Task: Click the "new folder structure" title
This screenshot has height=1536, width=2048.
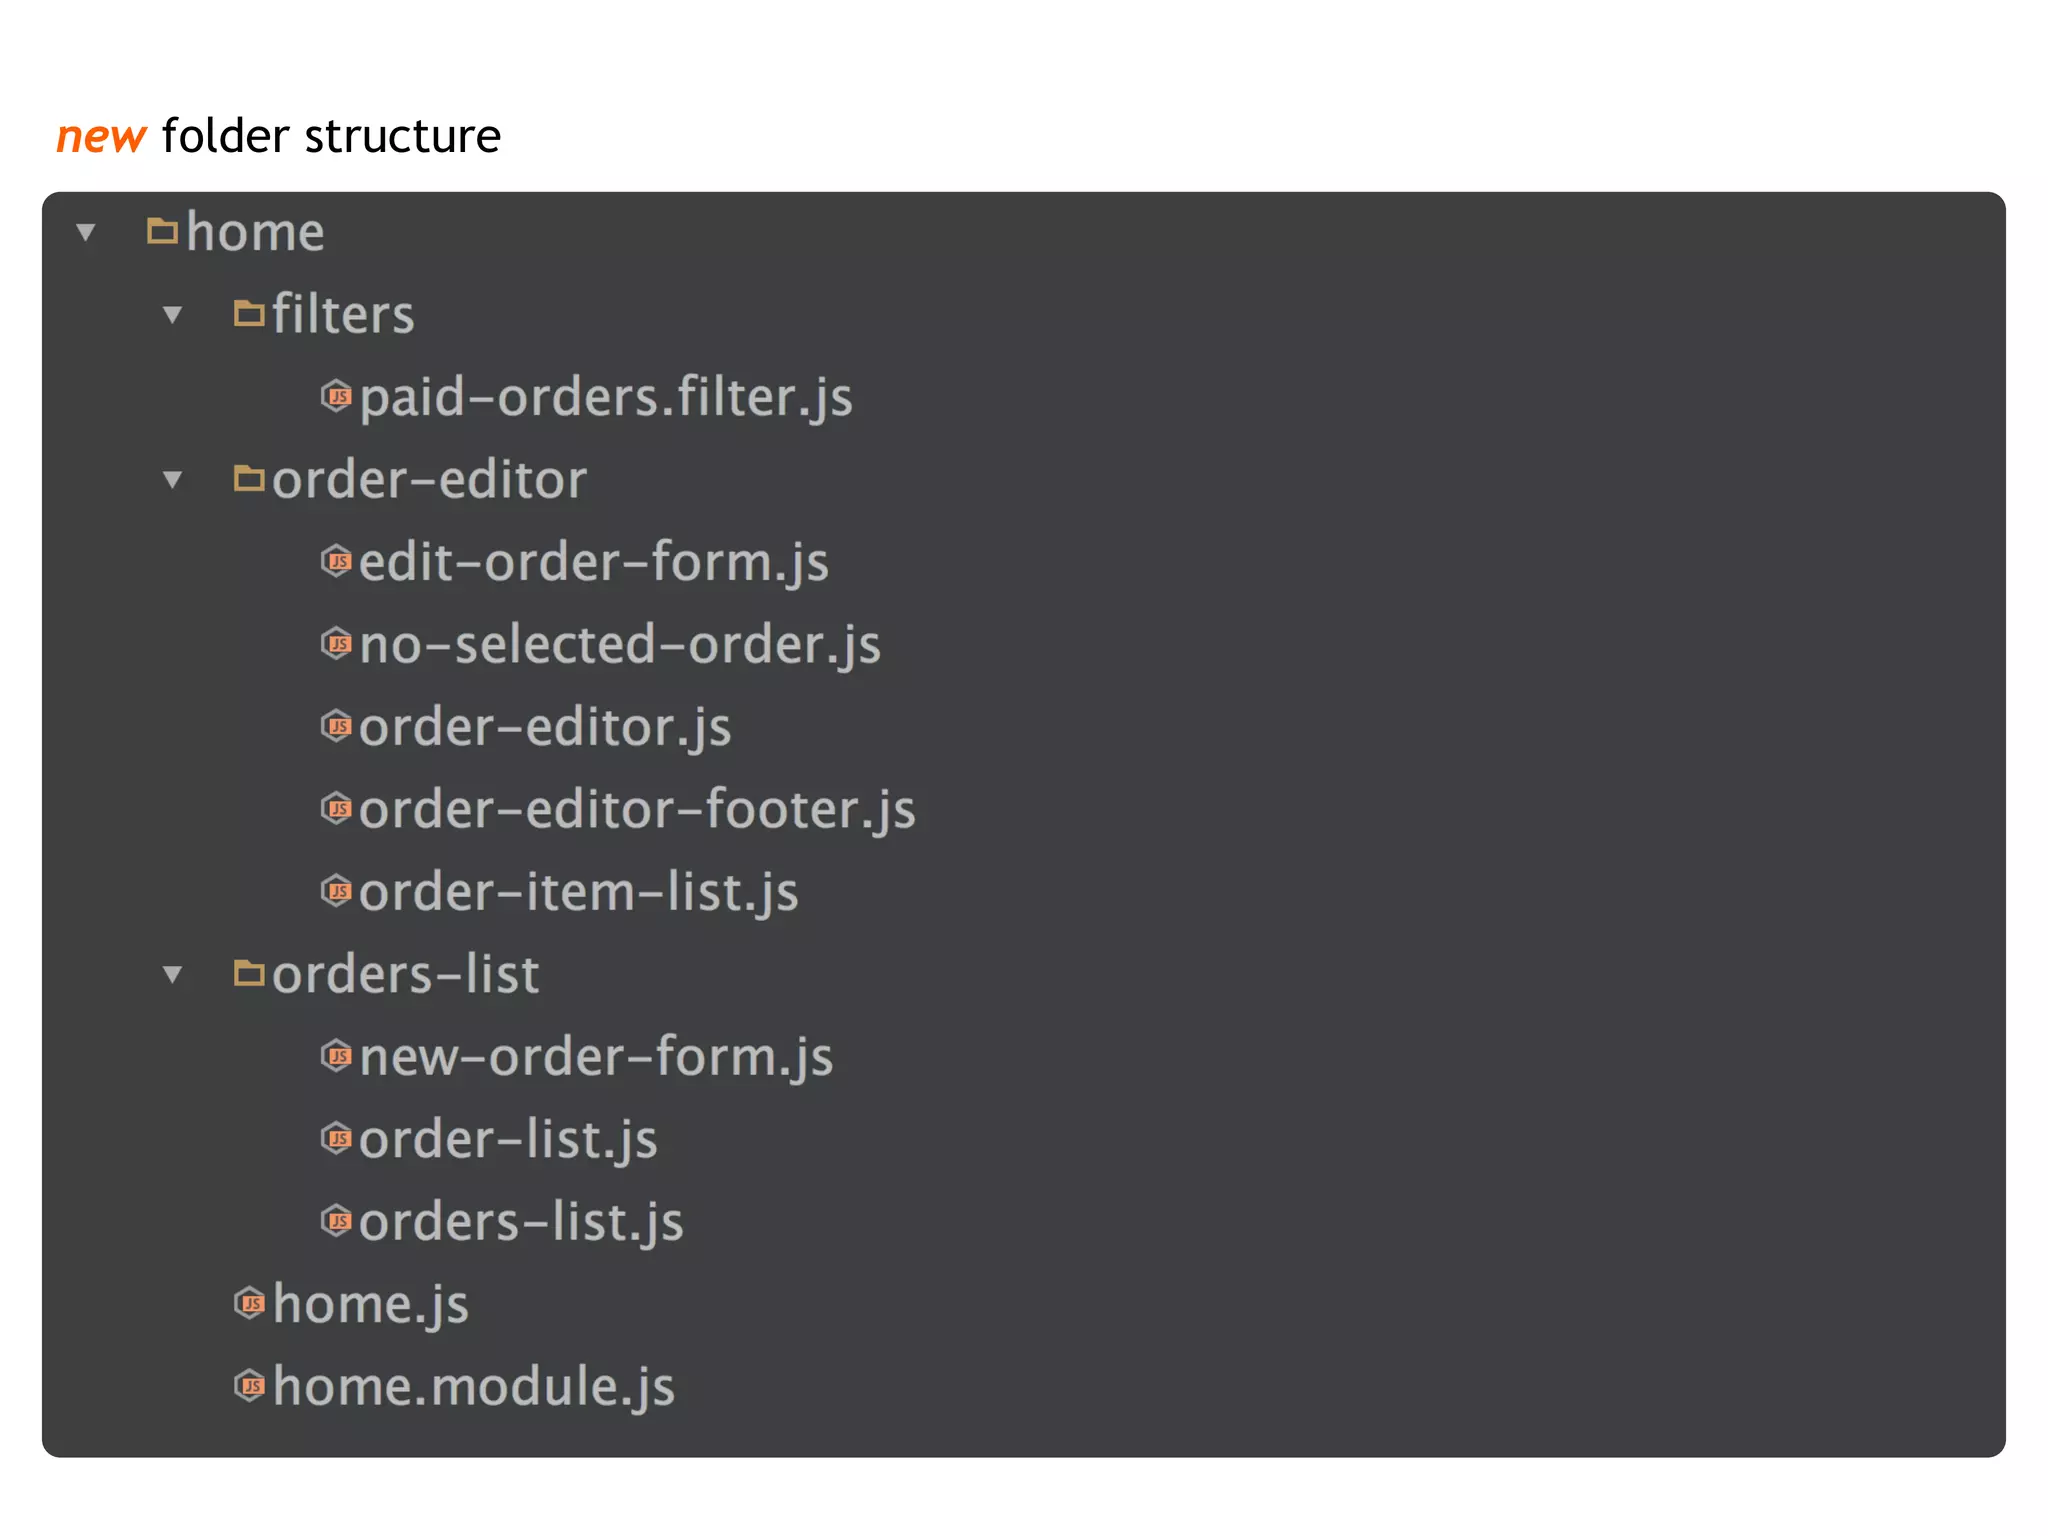Action: [279, 136]
